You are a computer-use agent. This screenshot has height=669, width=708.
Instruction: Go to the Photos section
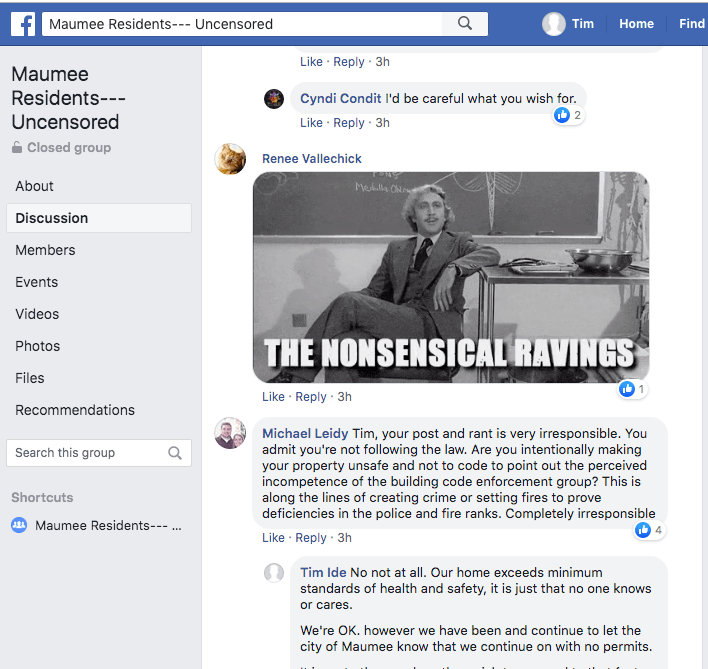(x=38, y=346)
